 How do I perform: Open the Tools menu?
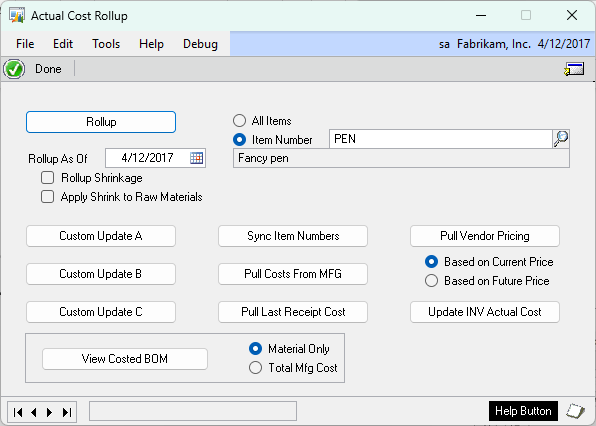point(106,44)
